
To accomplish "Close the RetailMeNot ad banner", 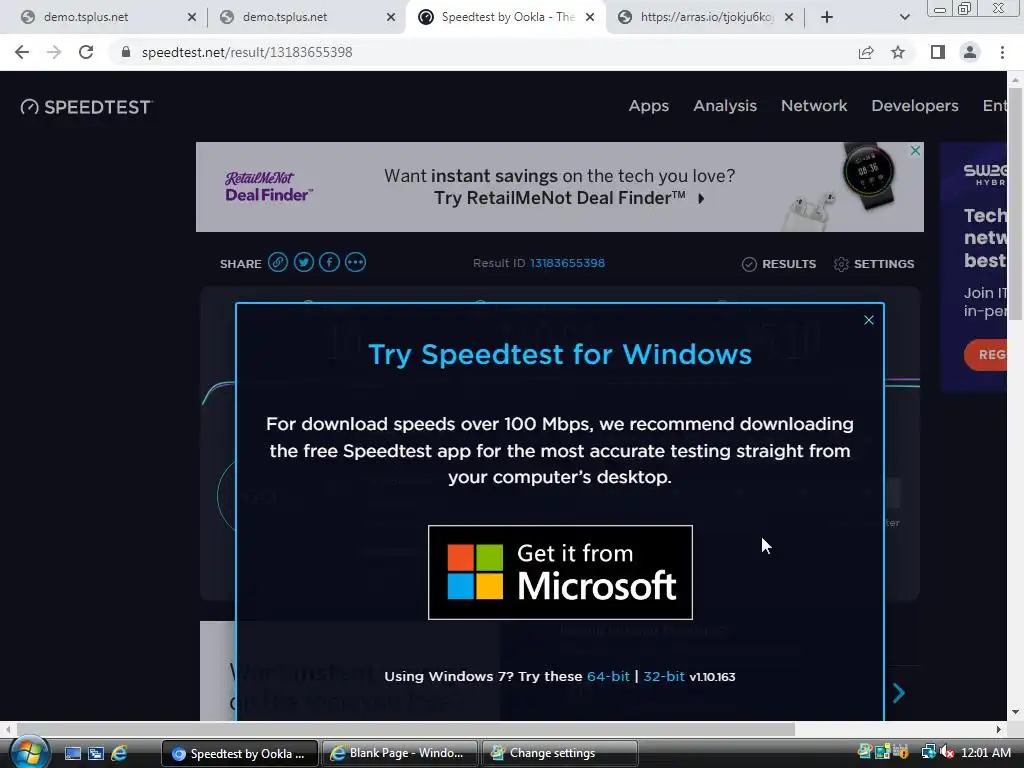I will coord(916,151).
